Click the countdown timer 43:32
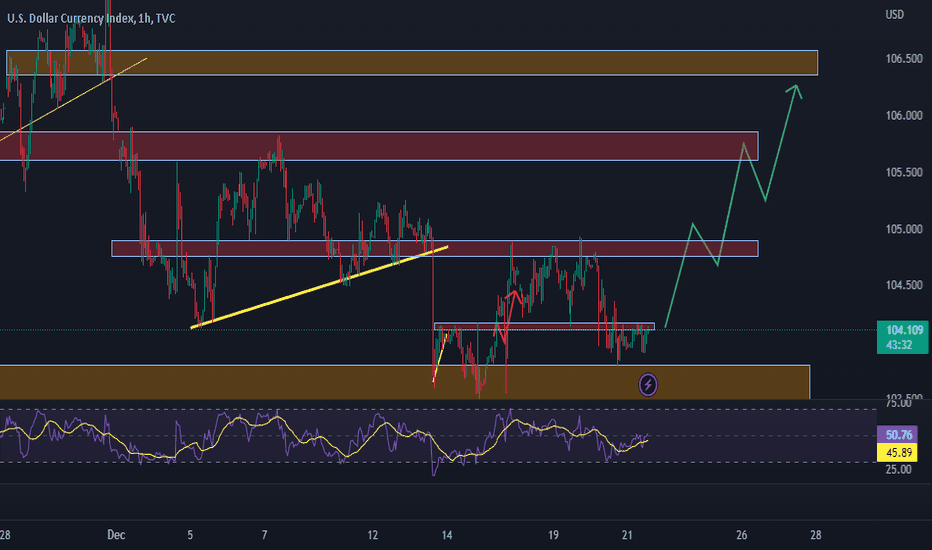Image resolution: width=932 pixels, height=550 pixels. (899, 345)
